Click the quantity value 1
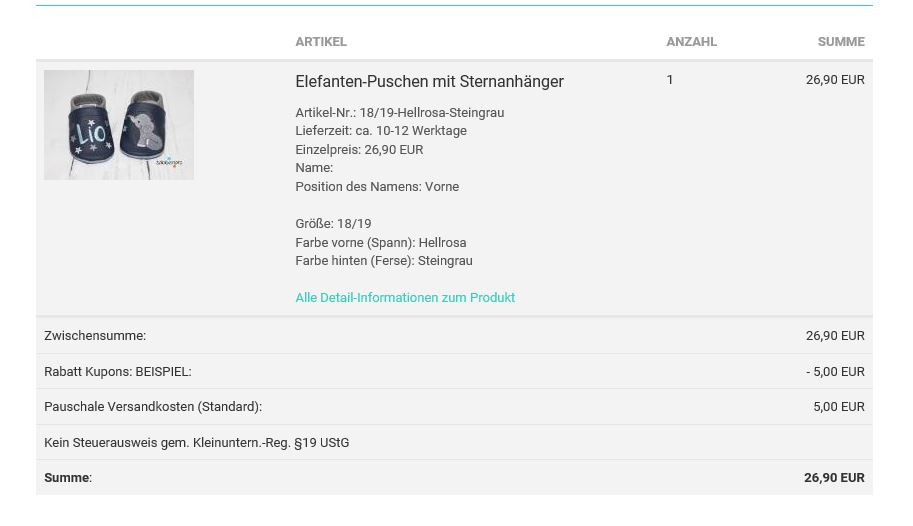The image size is (913, 526). [670, 80]
